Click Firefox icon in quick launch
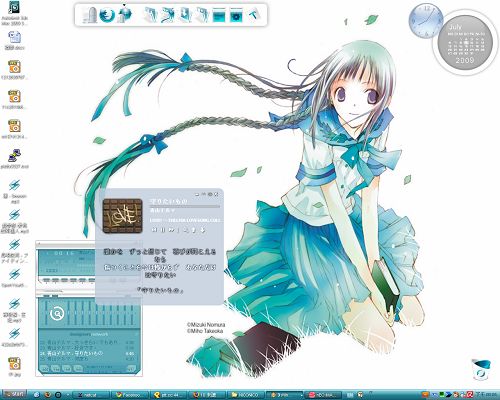500x400 pixels. (x=47, y=395)
